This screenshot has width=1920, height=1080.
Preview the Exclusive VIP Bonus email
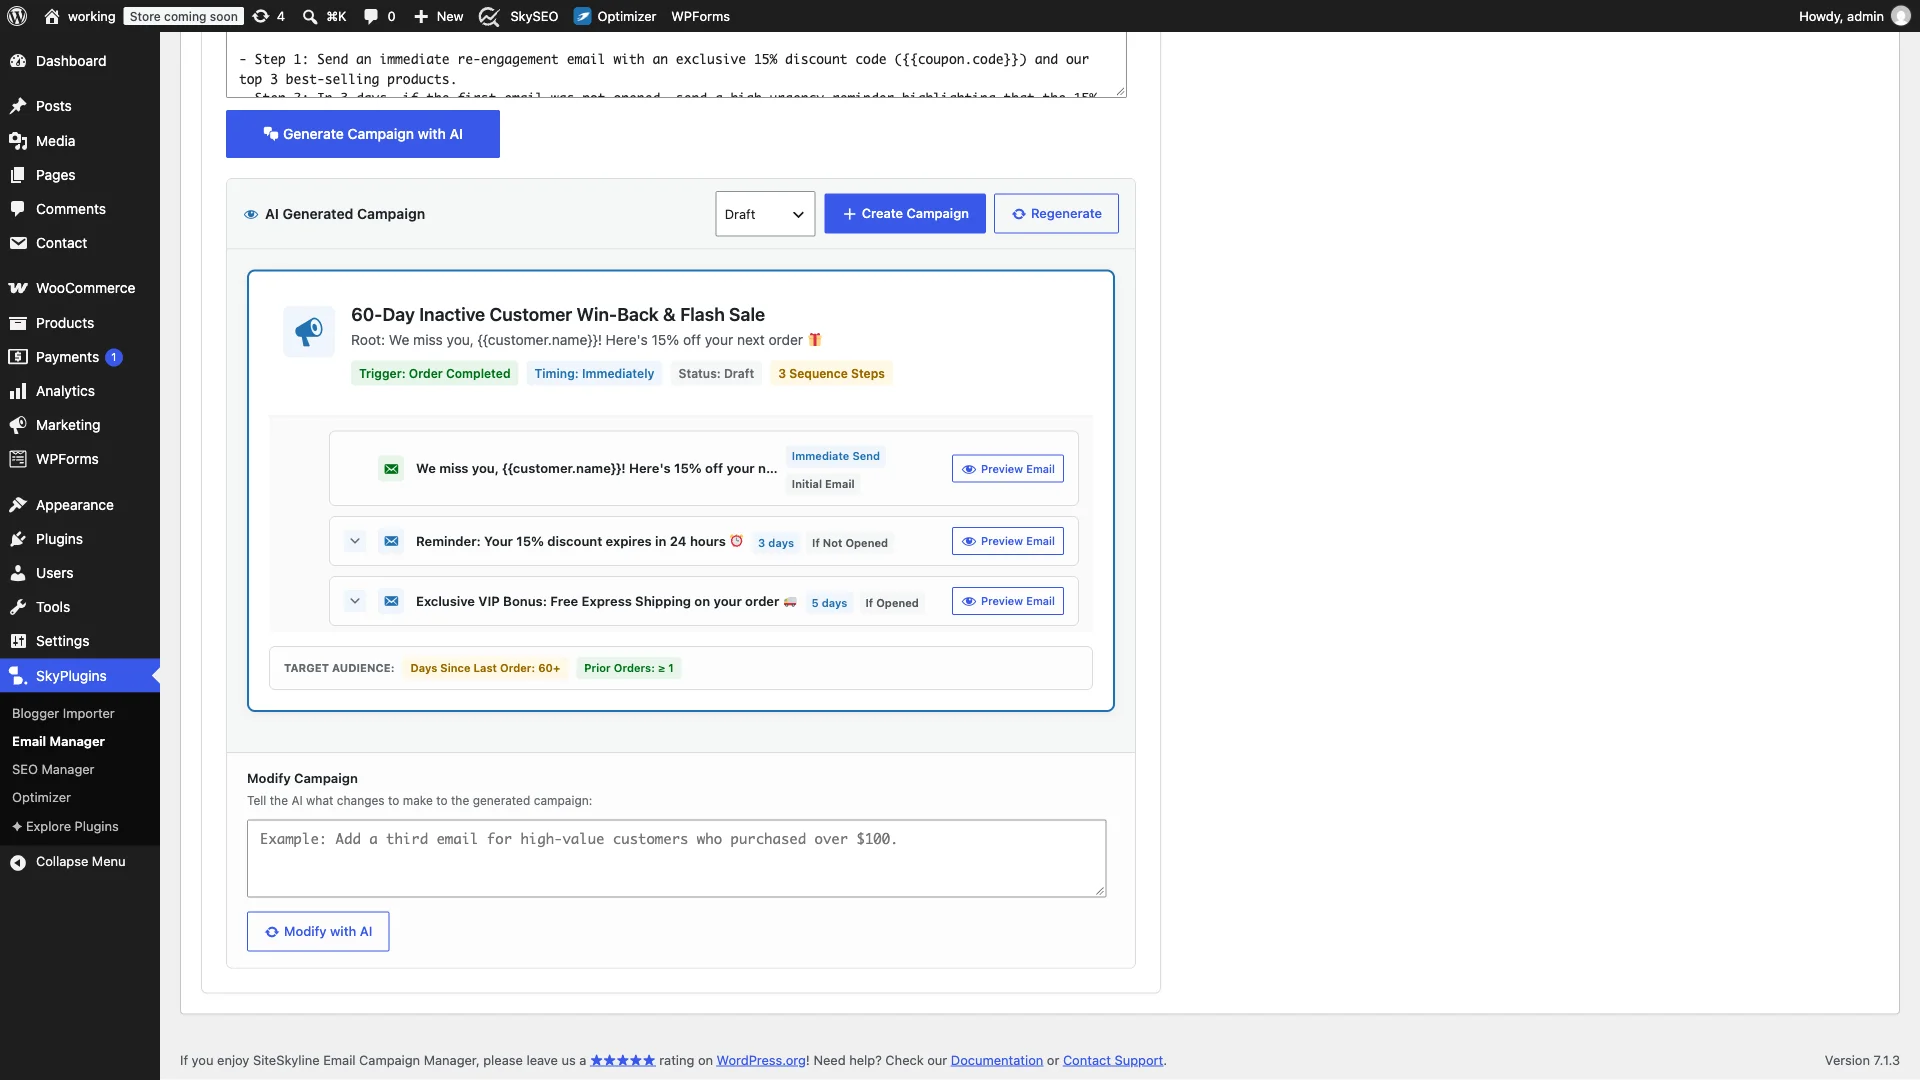[x=1008, y=601]
